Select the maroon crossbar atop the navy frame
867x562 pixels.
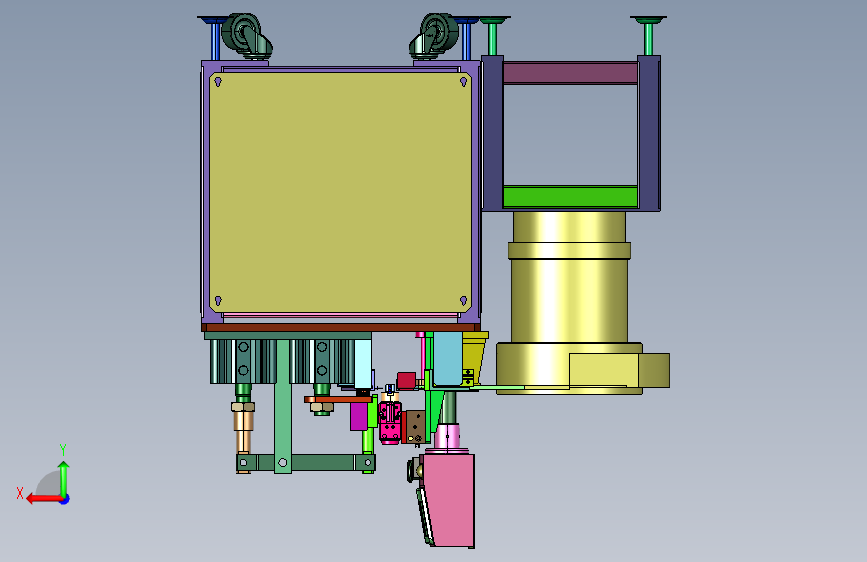[x=570, y=73]
